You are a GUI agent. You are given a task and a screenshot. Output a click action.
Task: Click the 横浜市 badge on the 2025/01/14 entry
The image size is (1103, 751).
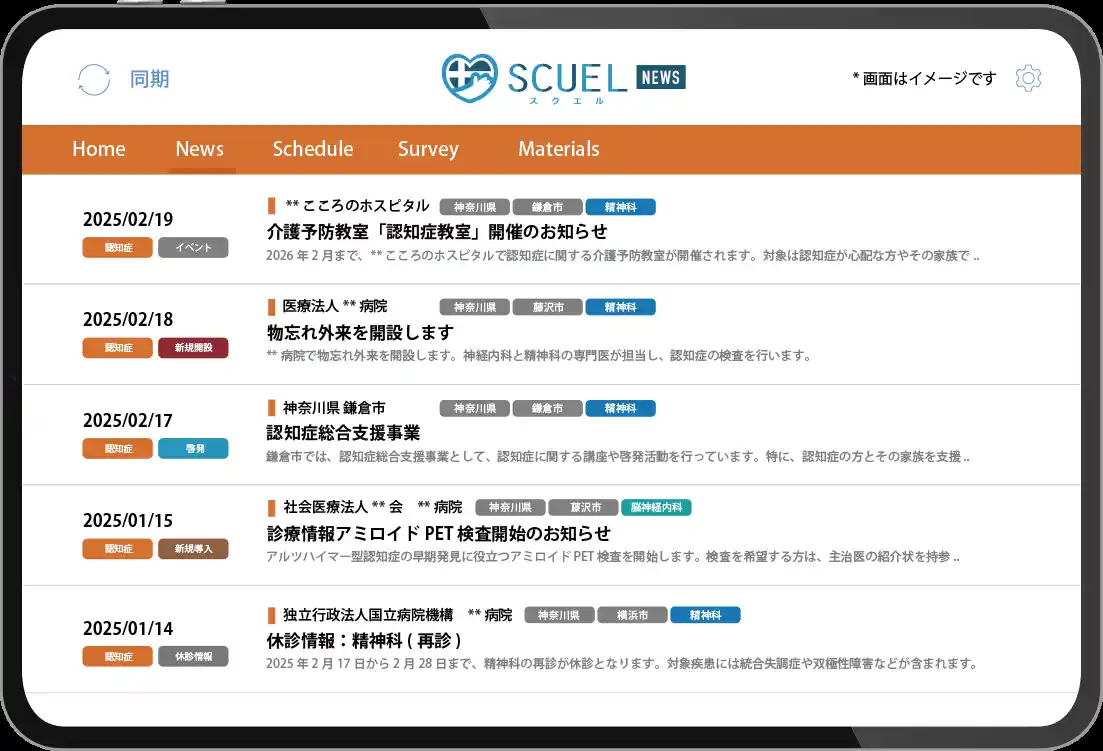click(633, 615)
